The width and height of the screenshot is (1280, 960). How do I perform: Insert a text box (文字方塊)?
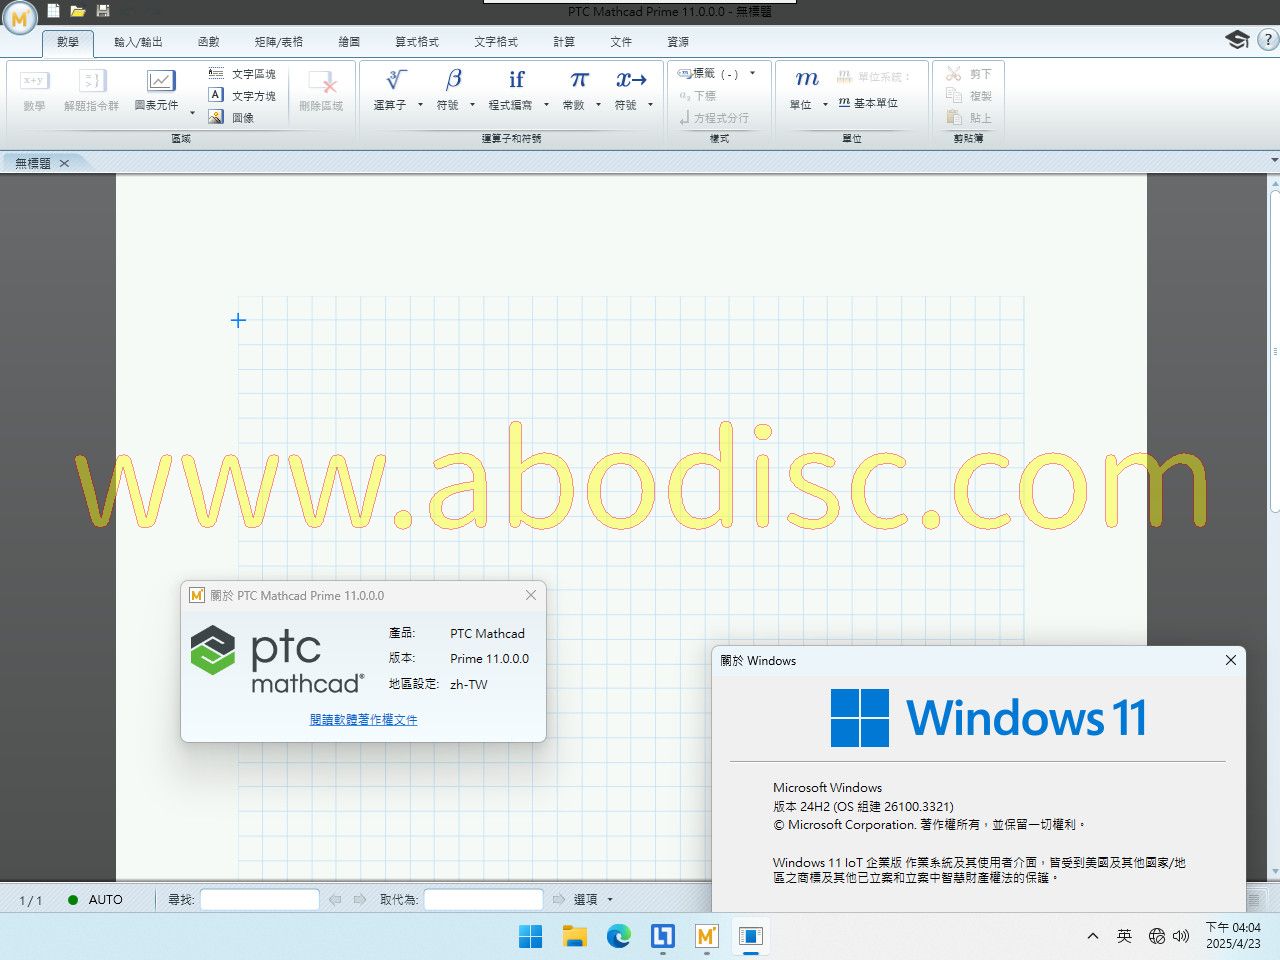(242, 95)
